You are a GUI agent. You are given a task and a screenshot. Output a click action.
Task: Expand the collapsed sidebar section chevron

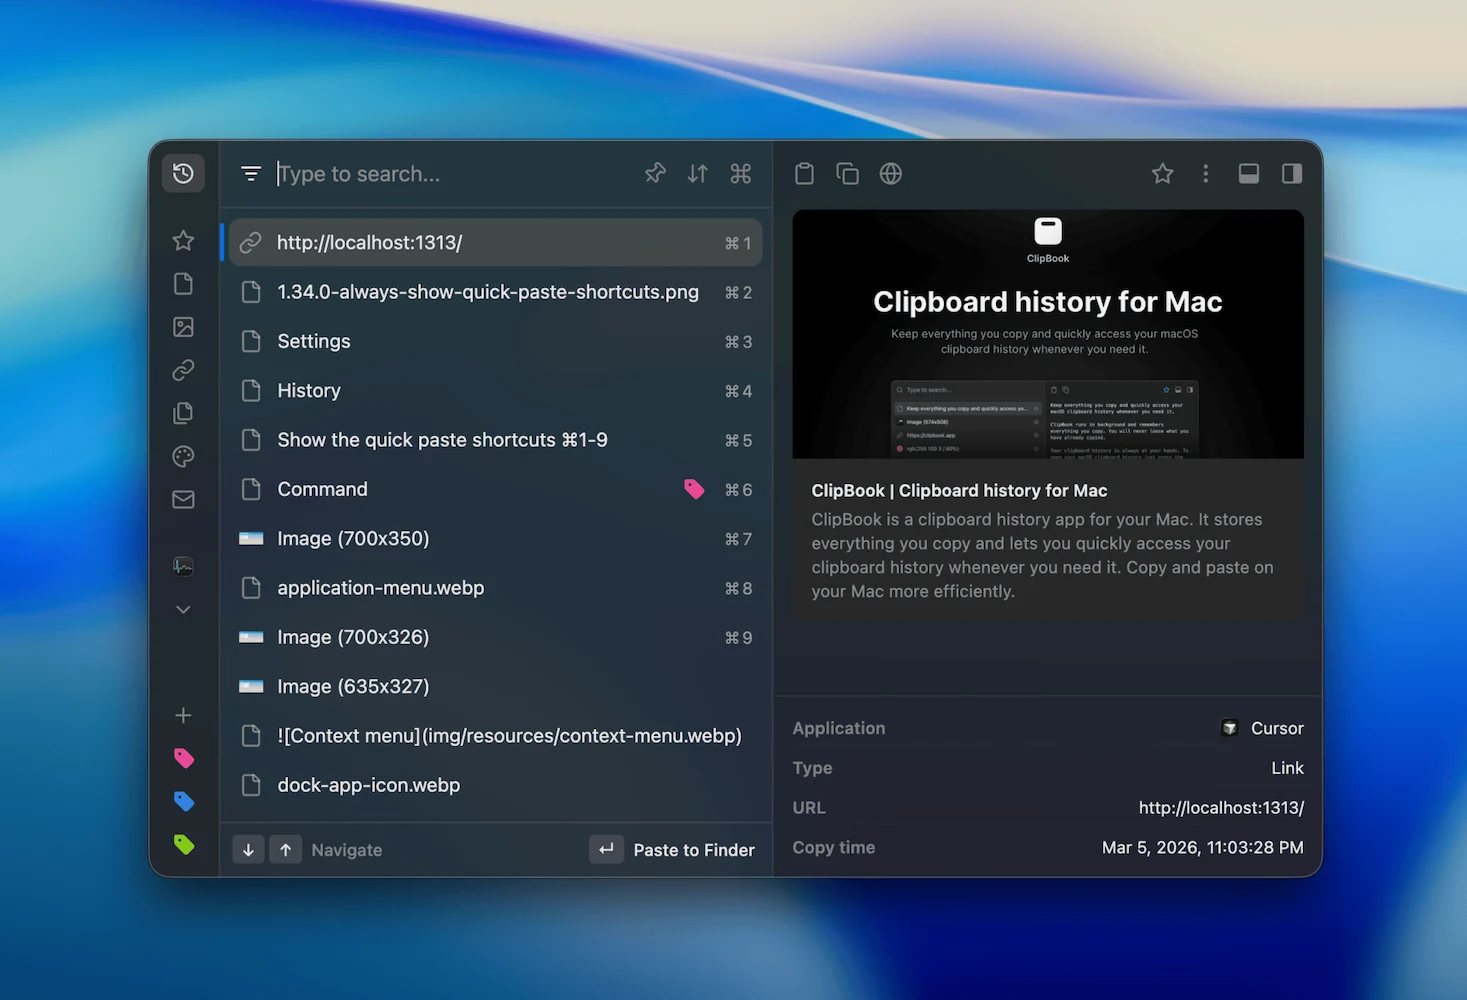[183, 609]
